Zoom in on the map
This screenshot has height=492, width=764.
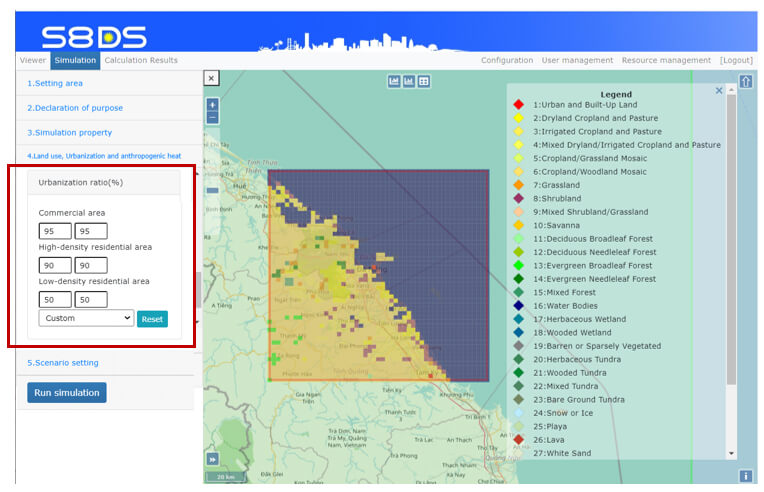click(212, 104)
